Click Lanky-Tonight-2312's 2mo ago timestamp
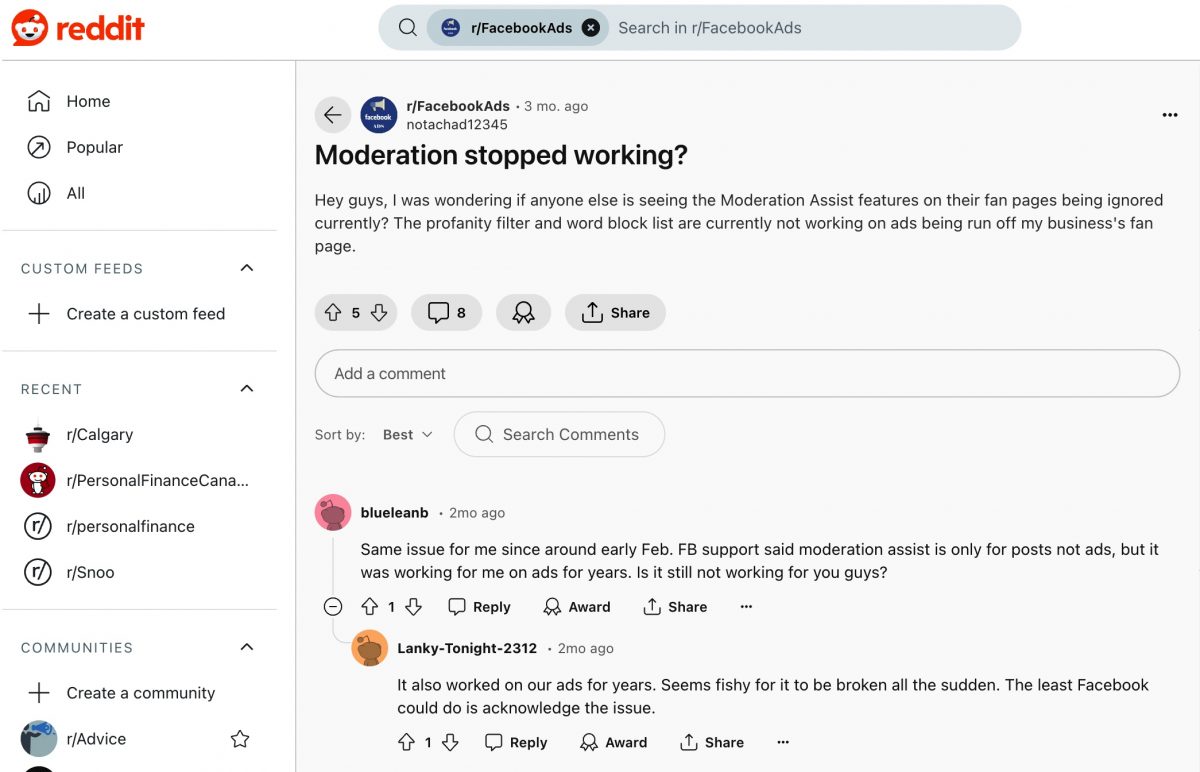The image size is (1200, 772). pyautogui.click(x=586, y=648)
